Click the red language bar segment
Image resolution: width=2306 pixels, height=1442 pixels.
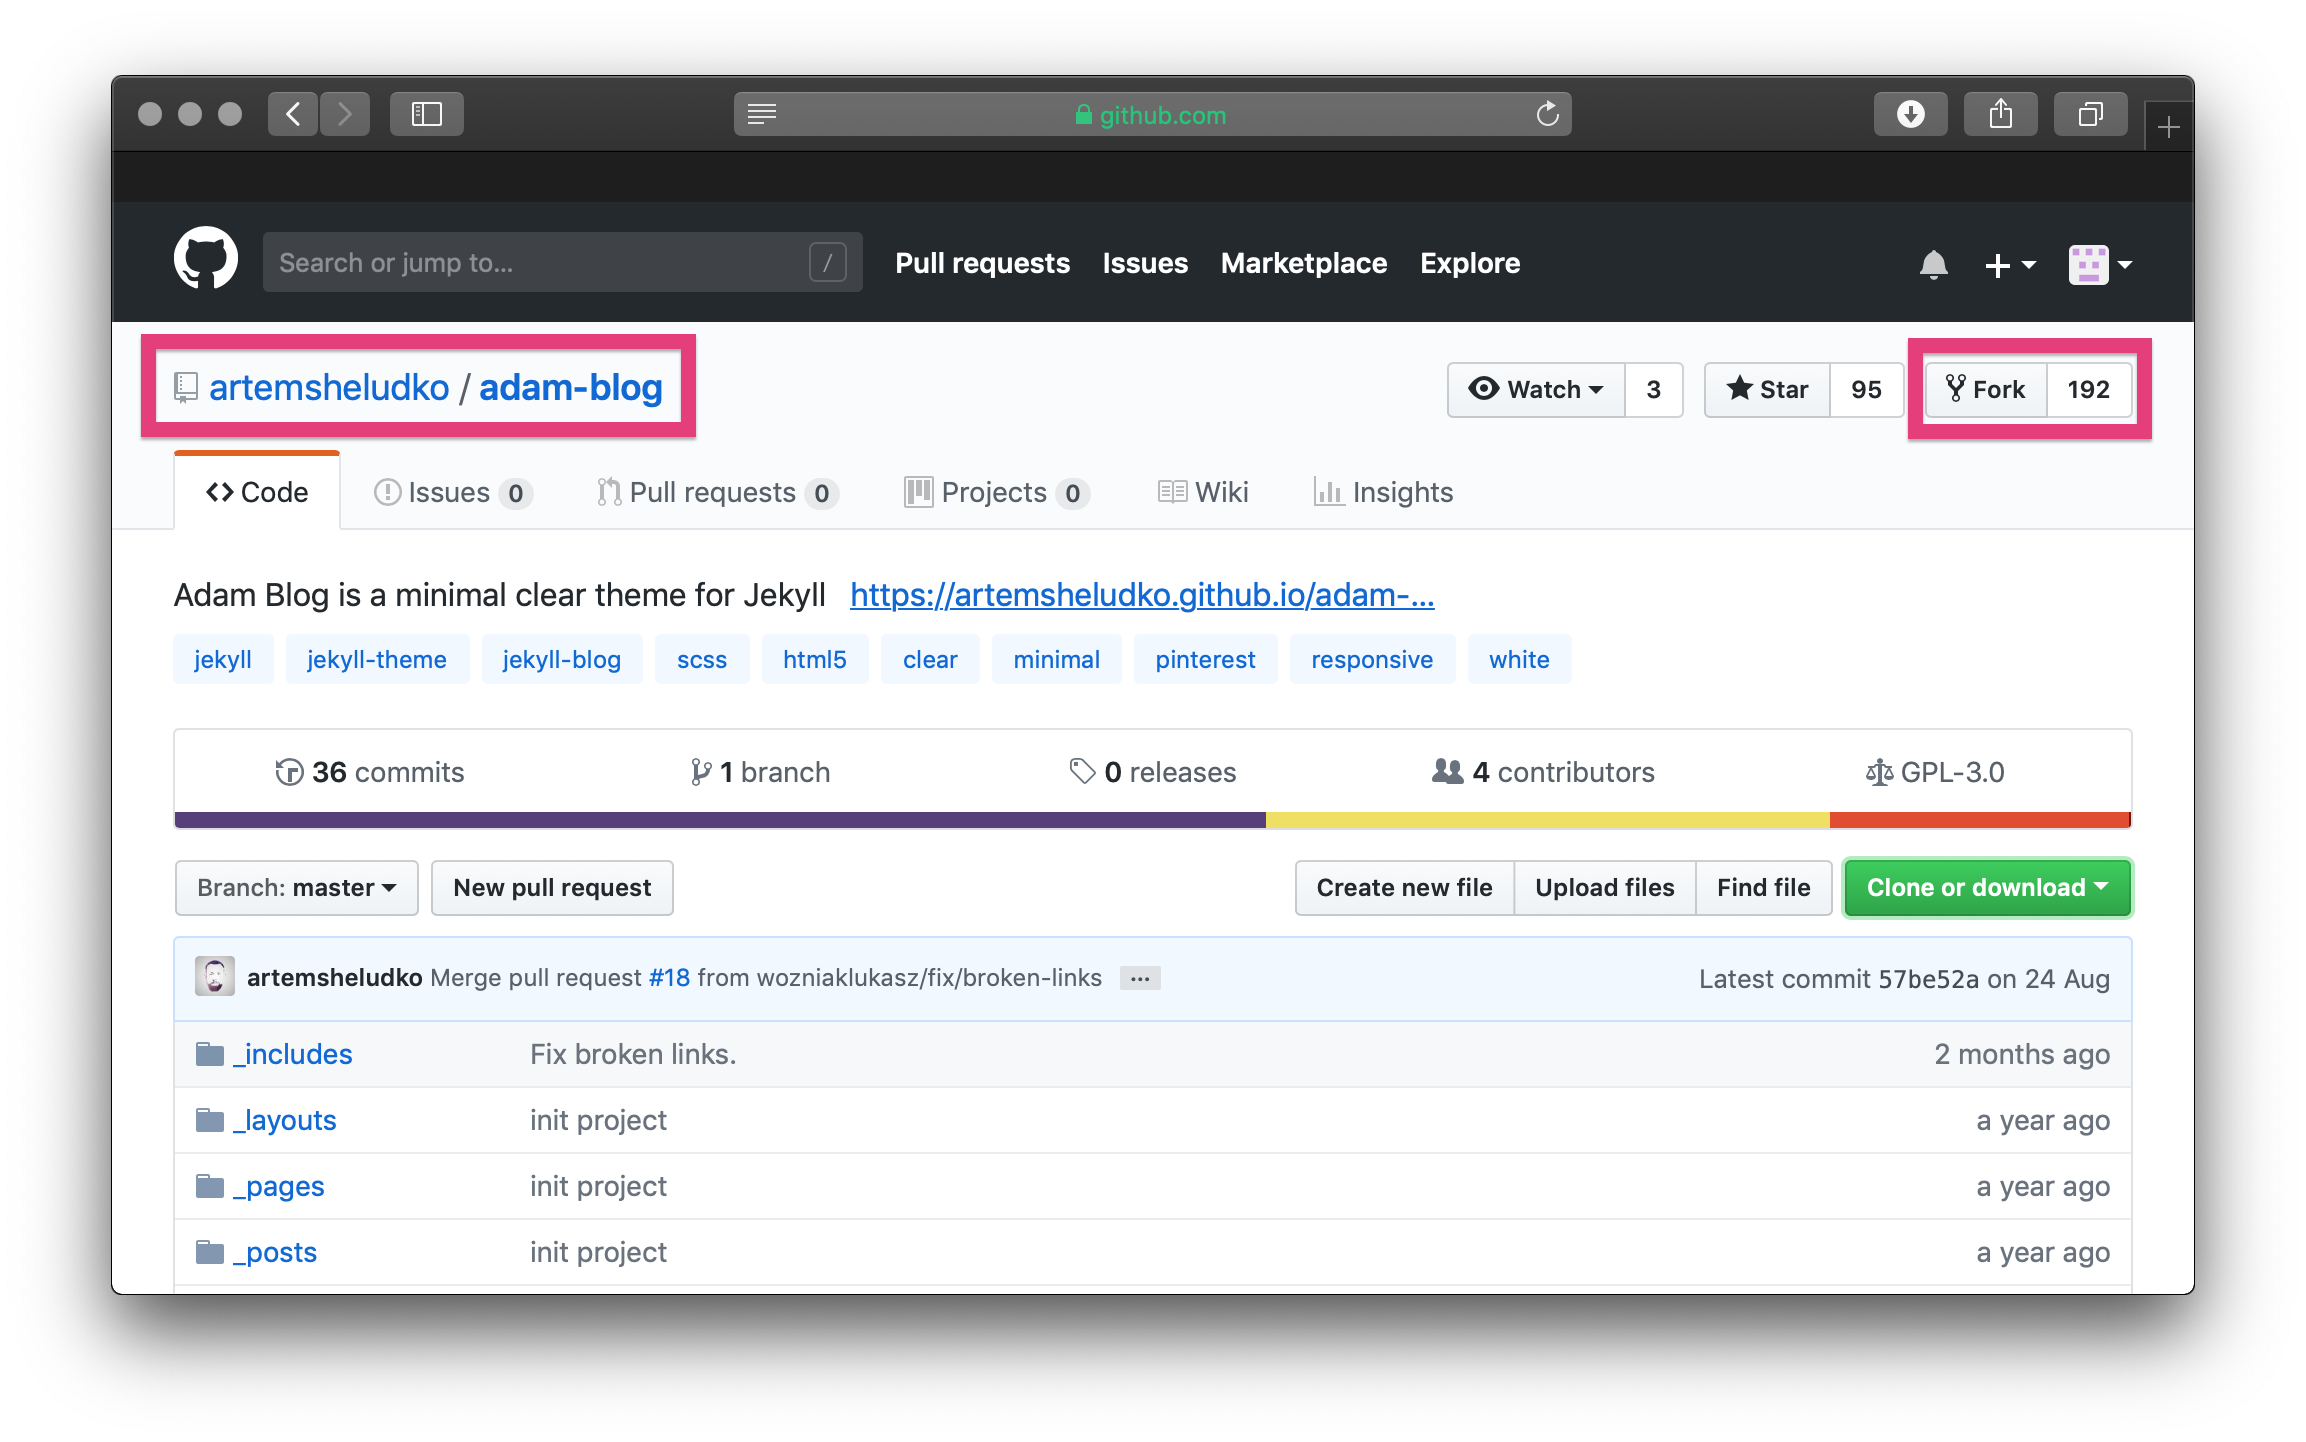coord(1980,820)
